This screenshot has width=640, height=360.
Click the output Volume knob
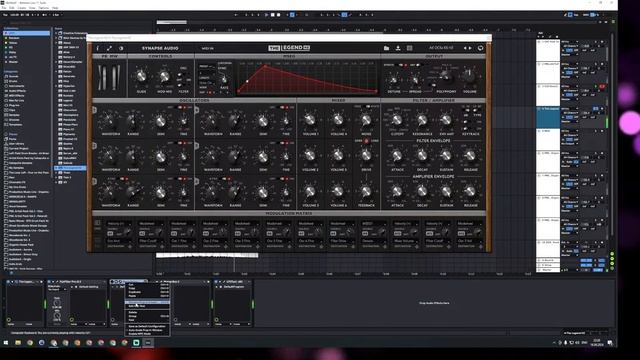(x=469, y=76)
